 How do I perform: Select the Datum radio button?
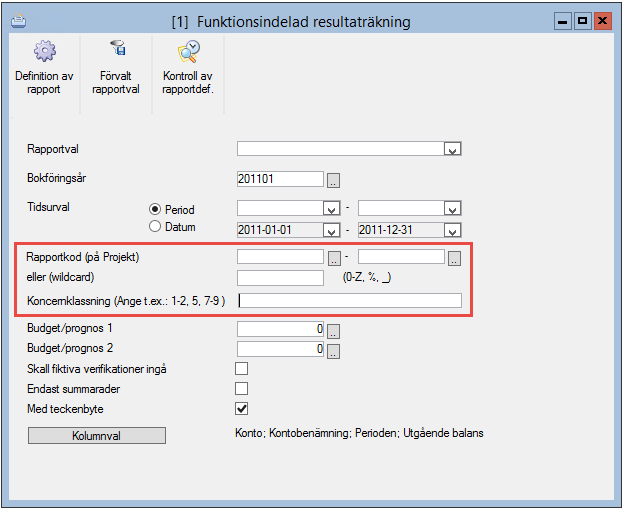pyautogui.click(x=155, y=226)
